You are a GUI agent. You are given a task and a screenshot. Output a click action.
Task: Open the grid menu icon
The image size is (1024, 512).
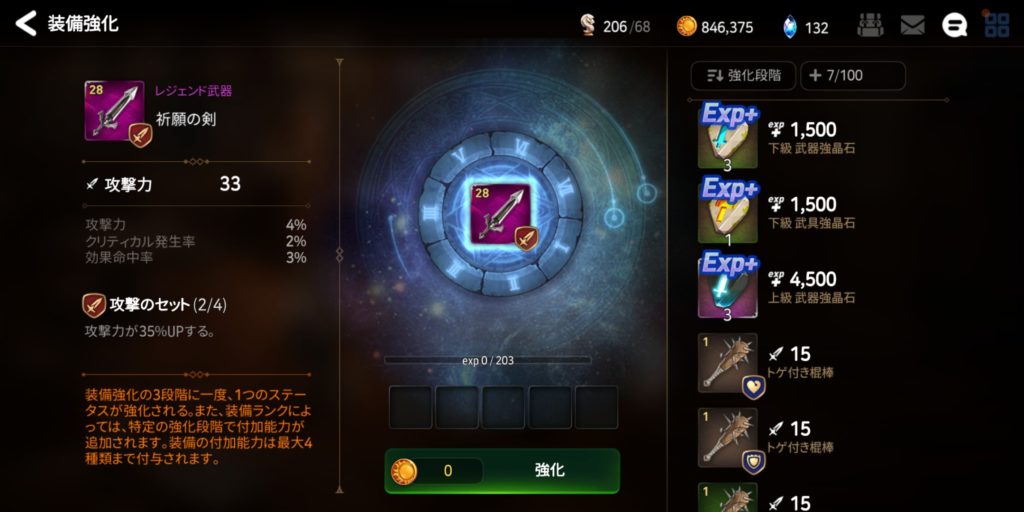pyautogui.click(x=997, y=24)
